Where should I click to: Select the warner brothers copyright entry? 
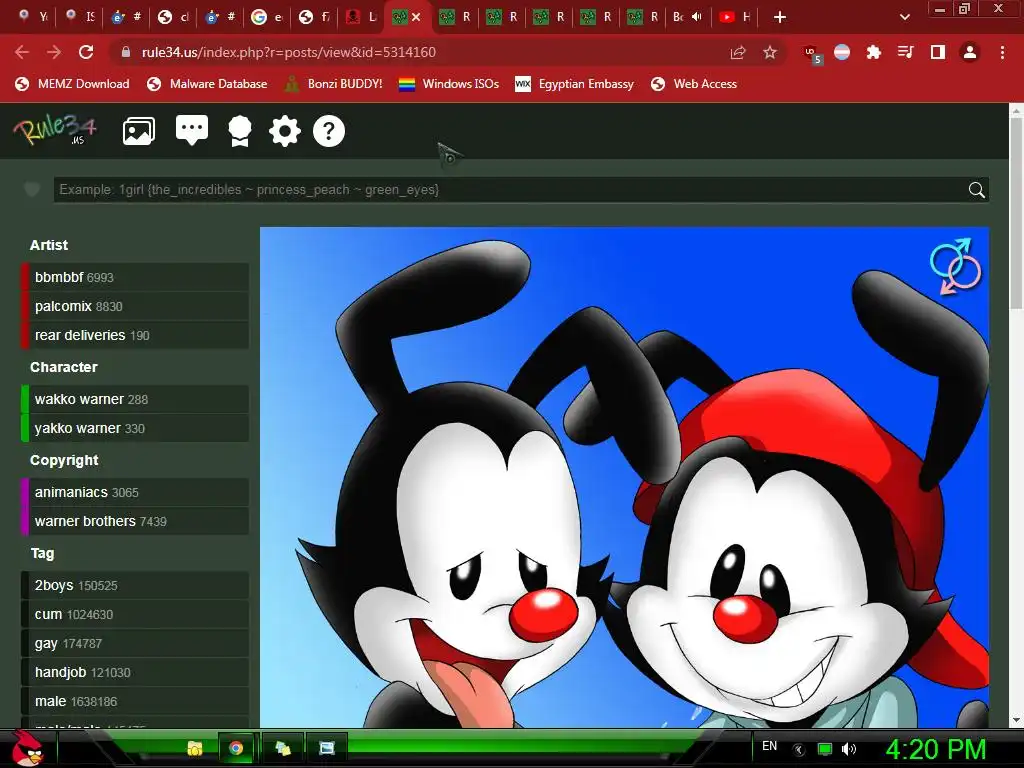click(x=135, y=521)
